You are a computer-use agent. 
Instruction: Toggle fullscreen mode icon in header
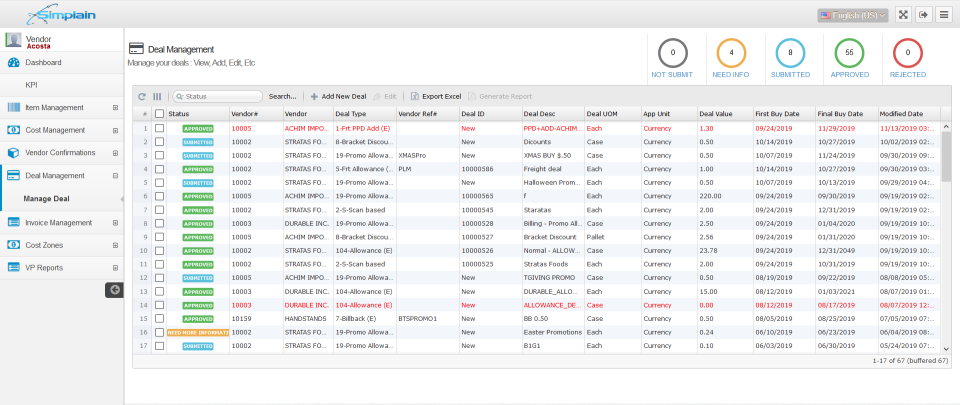point(903,15)
